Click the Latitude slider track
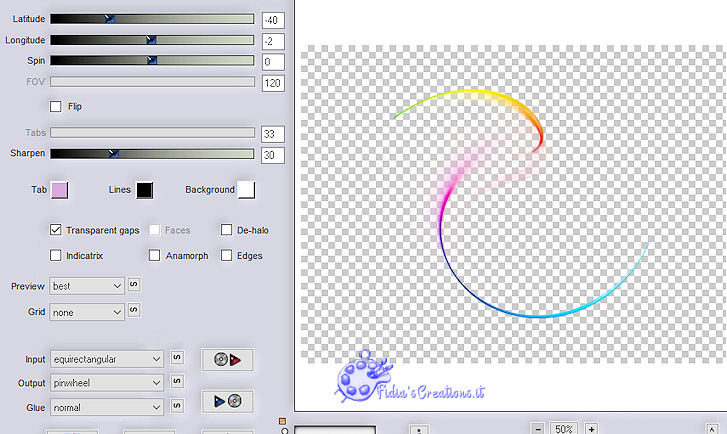Viewport: 727px width, 434px height. [x=152, y=19]
